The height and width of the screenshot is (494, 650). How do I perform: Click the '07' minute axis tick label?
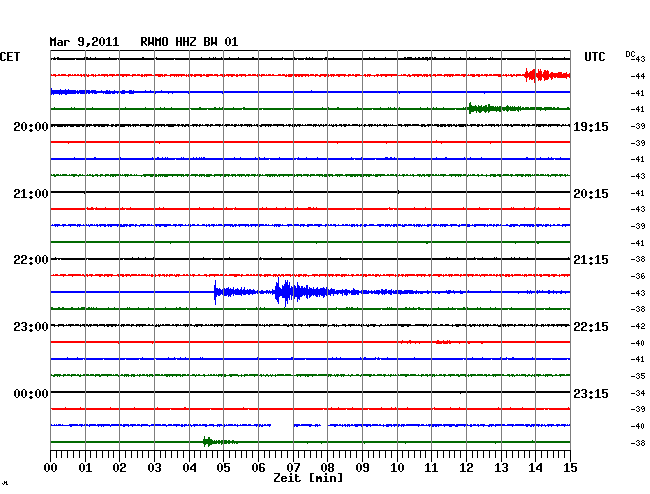(x=293, y=468)
